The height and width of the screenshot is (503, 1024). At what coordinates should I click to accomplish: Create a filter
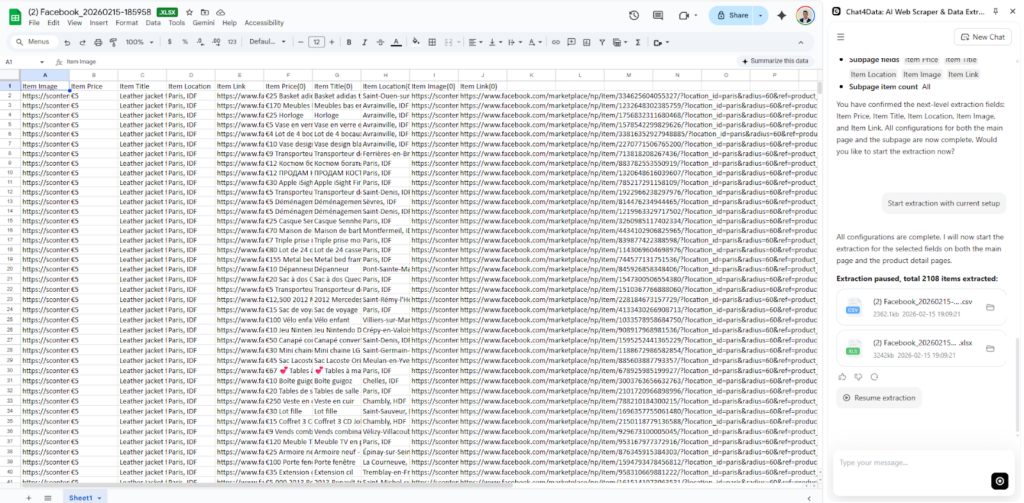point(602,42)
